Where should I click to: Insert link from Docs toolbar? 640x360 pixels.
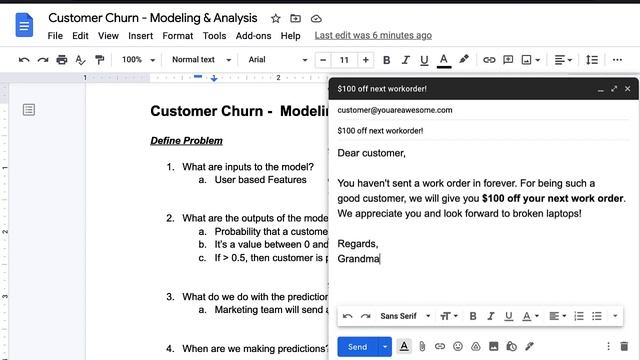tap(489, 60)
